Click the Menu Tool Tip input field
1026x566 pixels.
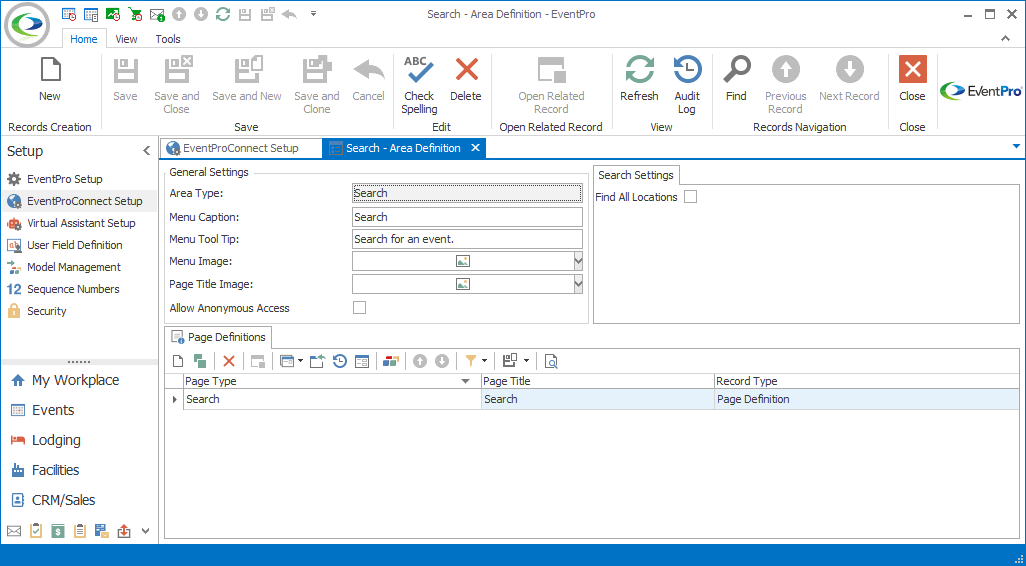click(x=467, y=239)
